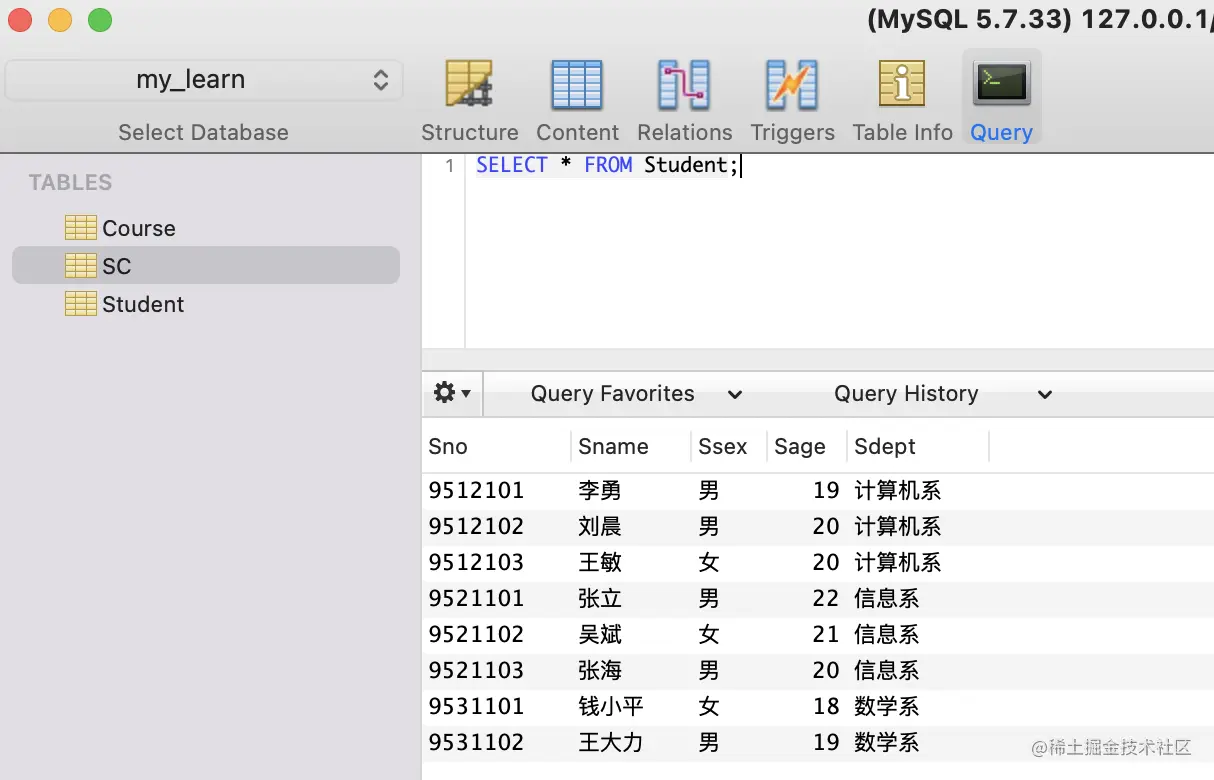The height and width of the screenshot is (780, 1214).
Task: Click into the SQL query editor
Action: 840,250
